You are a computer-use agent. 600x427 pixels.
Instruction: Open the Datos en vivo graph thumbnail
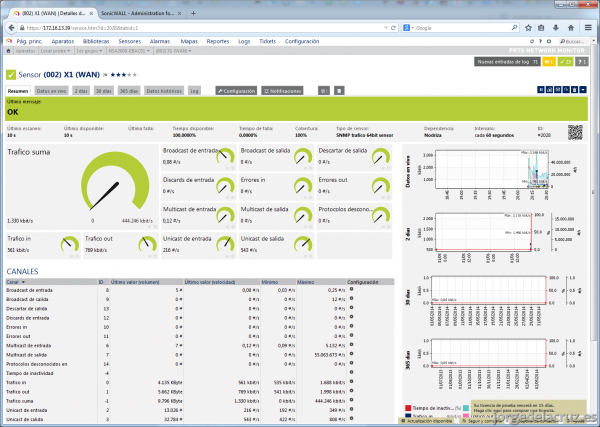click(492, 174)
